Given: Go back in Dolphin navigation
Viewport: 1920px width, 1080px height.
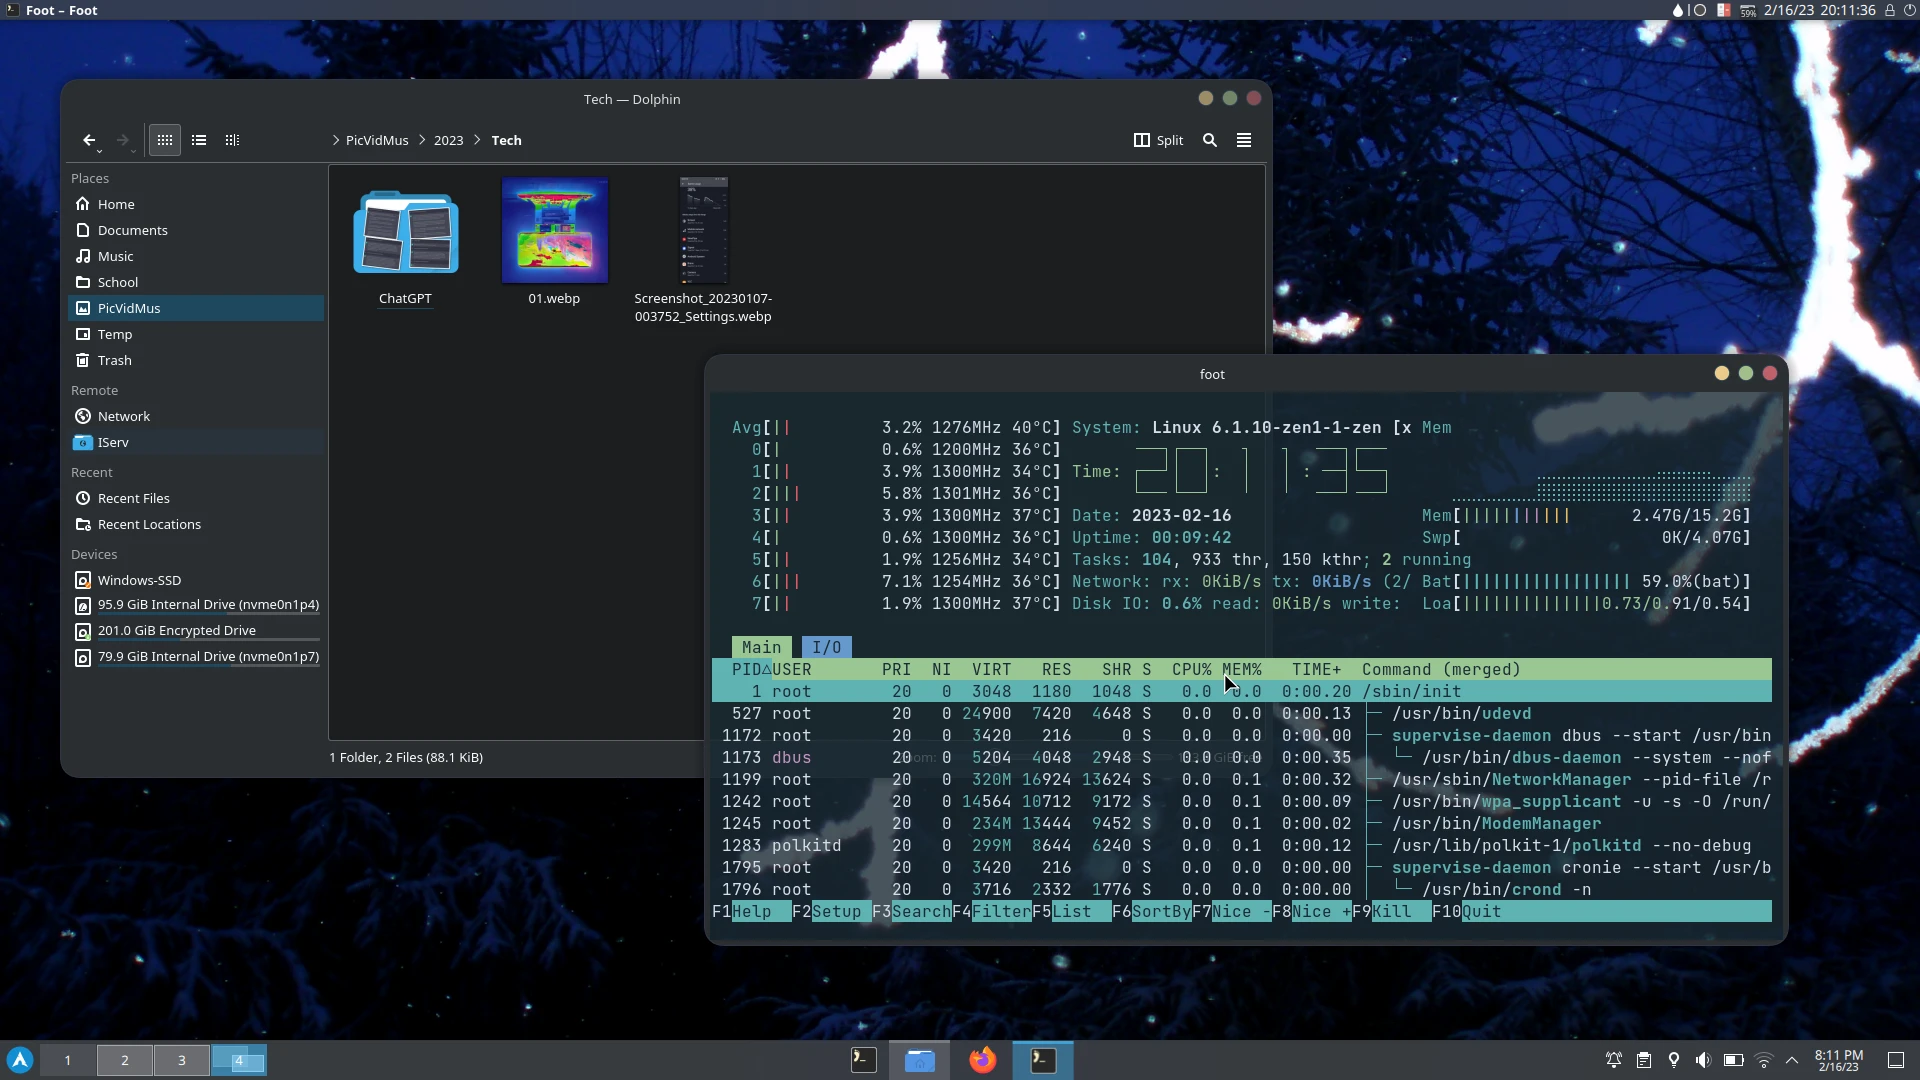Looking at the screenshot, I should pyautogui.click(x=89, y=140).
